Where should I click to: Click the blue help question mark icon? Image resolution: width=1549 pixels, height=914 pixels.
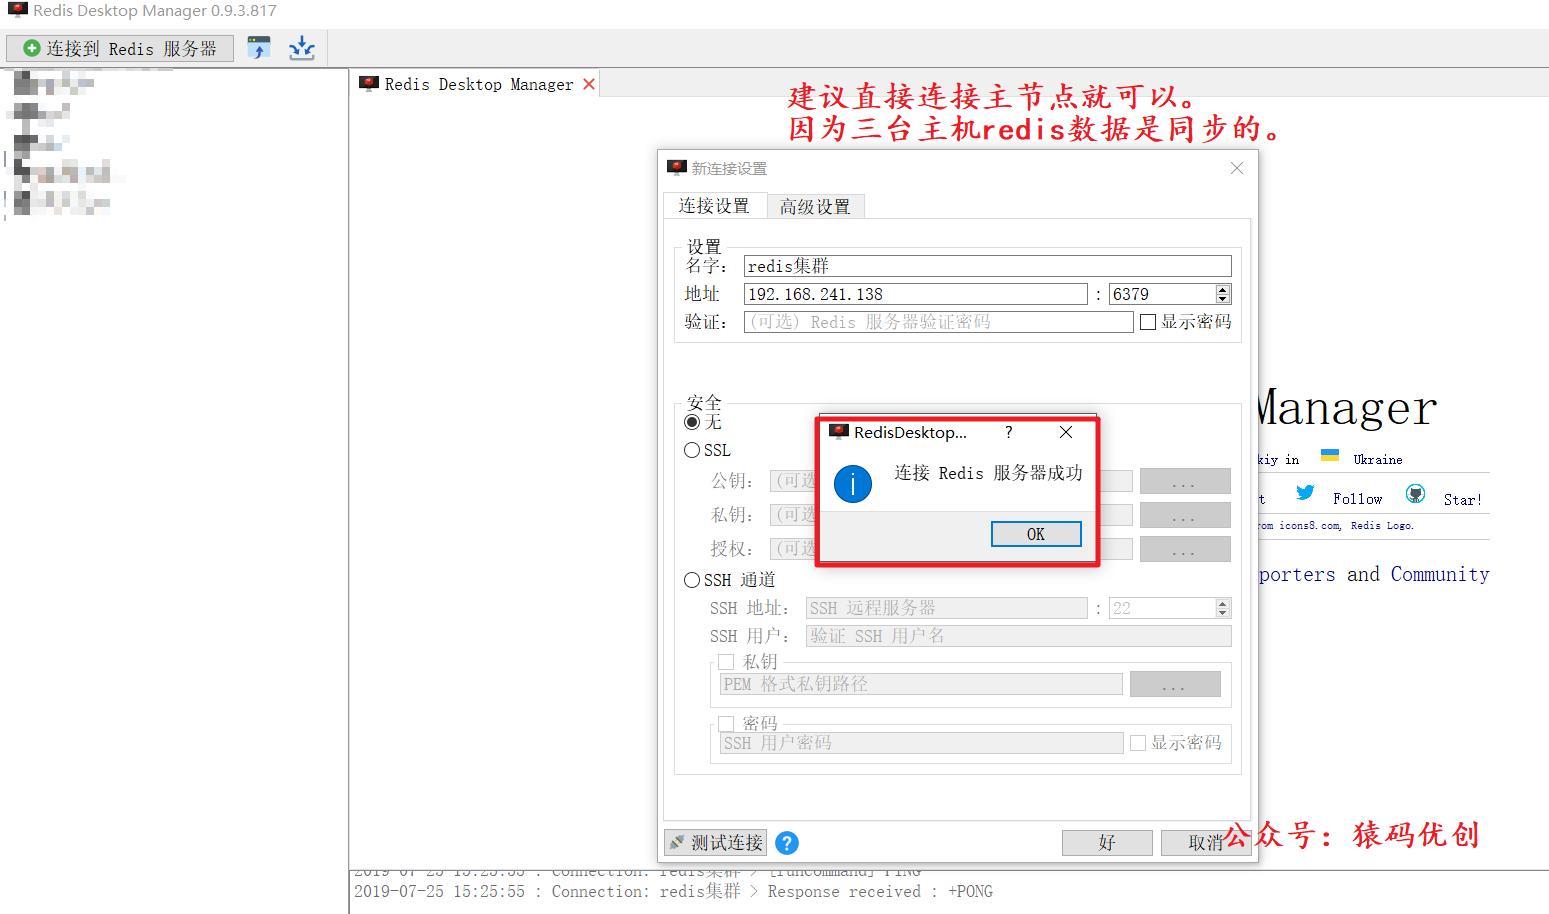[x=787, y=843]
